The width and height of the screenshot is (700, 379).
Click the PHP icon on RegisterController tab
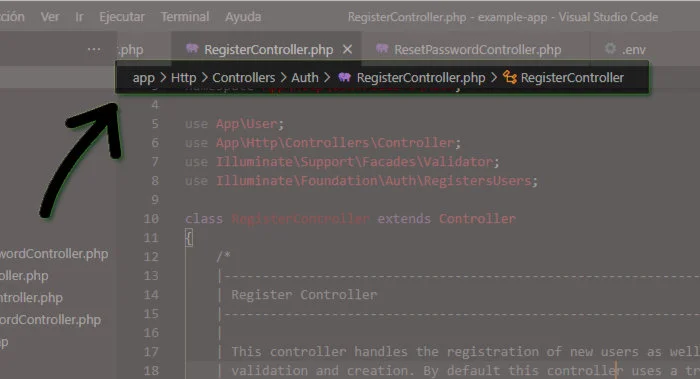[192, 48]
